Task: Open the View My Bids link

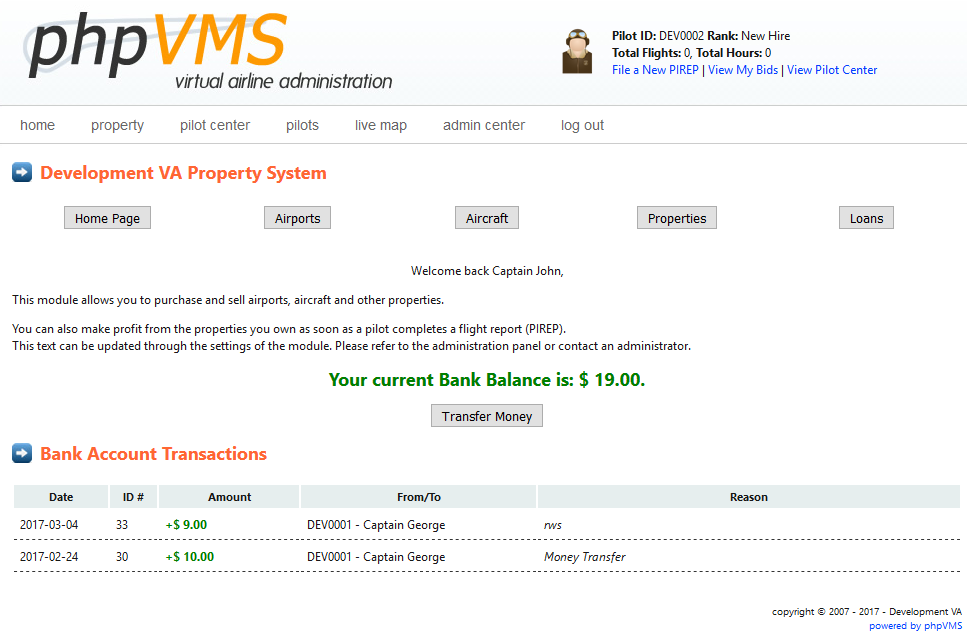Action: [x=743, y=70]
